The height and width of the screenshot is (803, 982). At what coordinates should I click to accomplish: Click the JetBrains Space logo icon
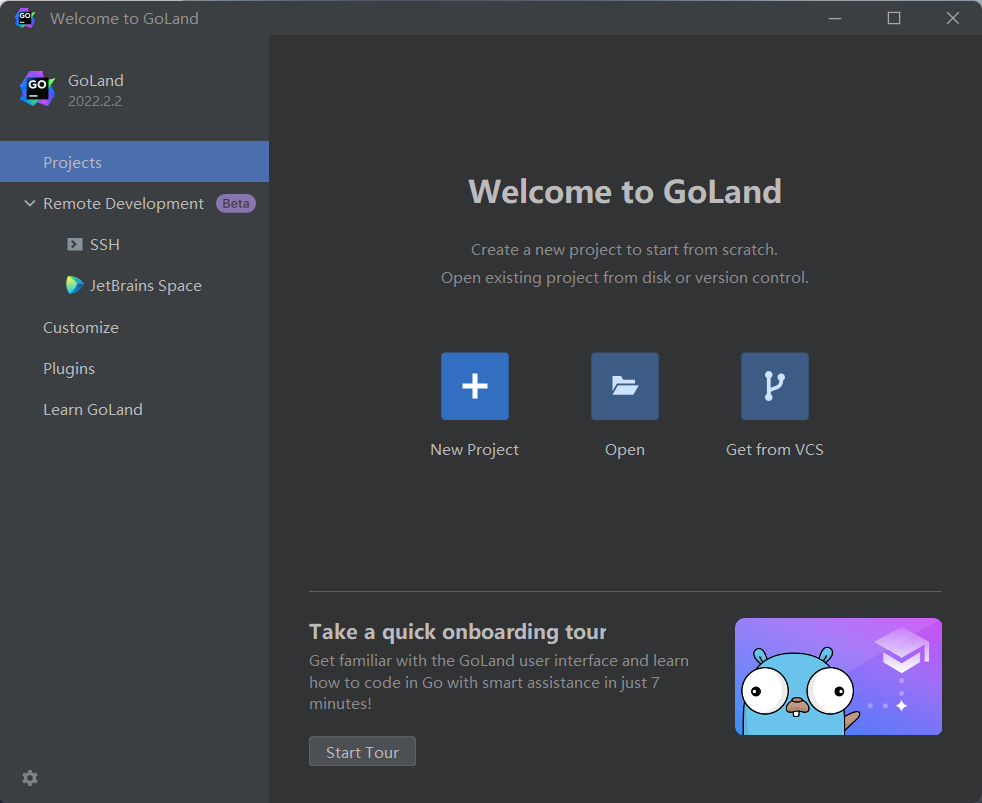(x=75, y=285)
